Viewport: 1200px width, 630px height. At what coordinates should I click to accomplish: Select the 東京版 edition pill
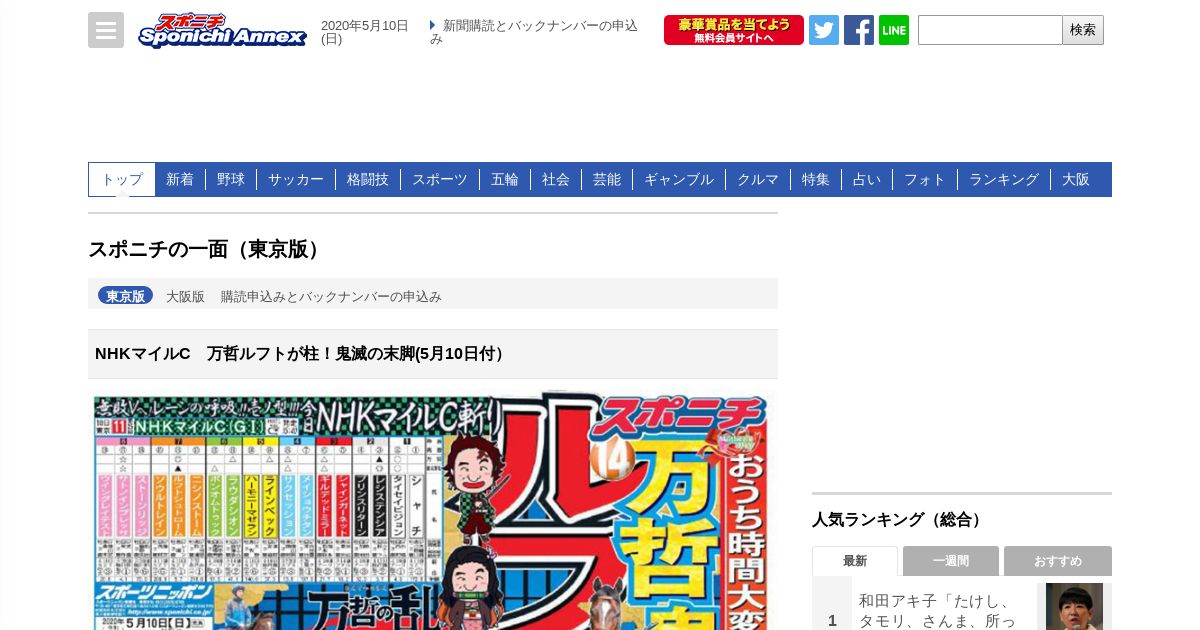[x=126, y=296]
